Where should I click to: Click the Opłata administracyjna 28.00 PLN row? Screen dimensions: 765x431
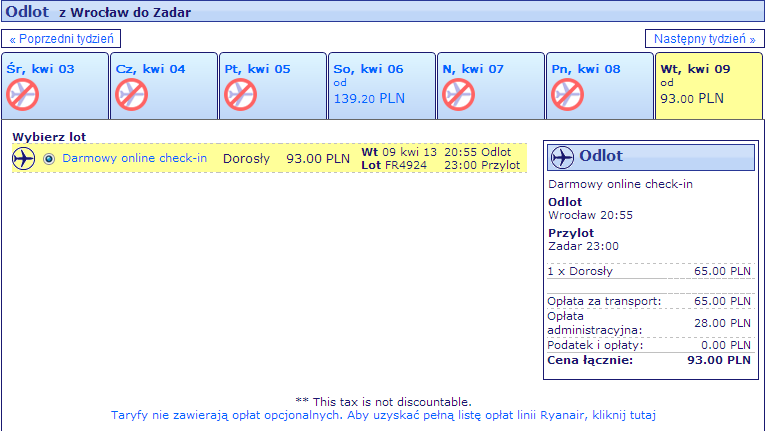click(x=649, y=323)
